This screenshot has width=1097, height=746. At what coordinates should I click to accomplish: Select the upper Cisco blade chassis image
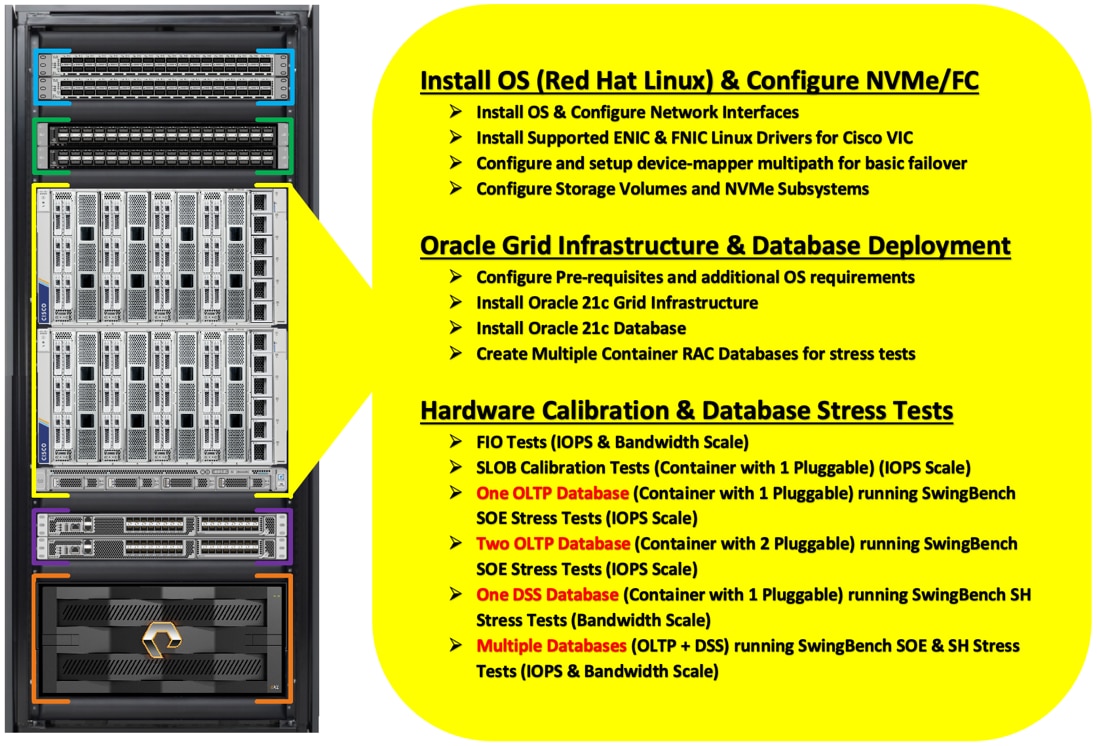tap(162, 257)
